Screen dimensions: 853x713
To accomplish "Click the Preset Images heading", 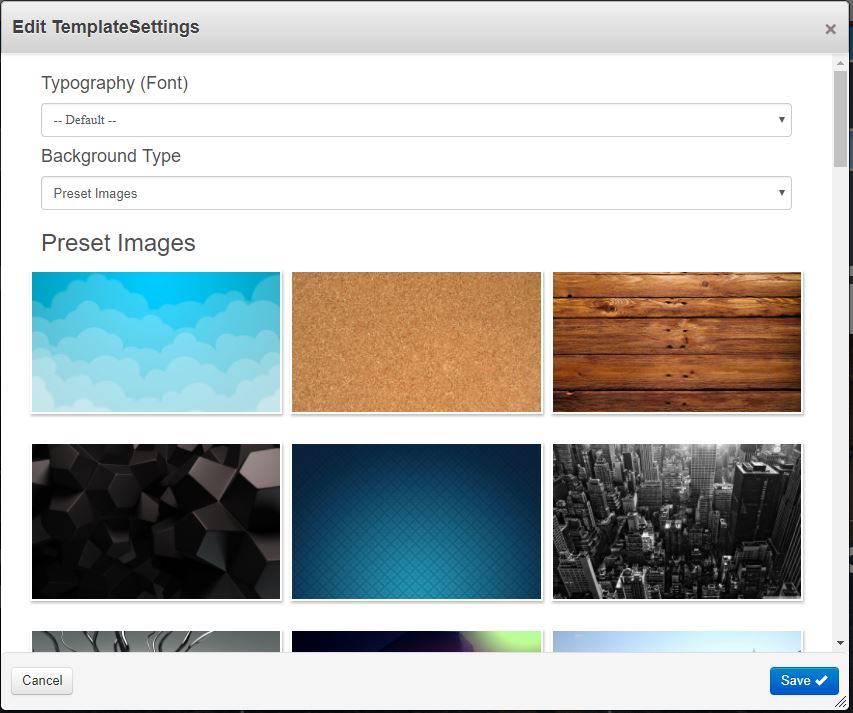I will pyautogui.click(x=118, y=243).
